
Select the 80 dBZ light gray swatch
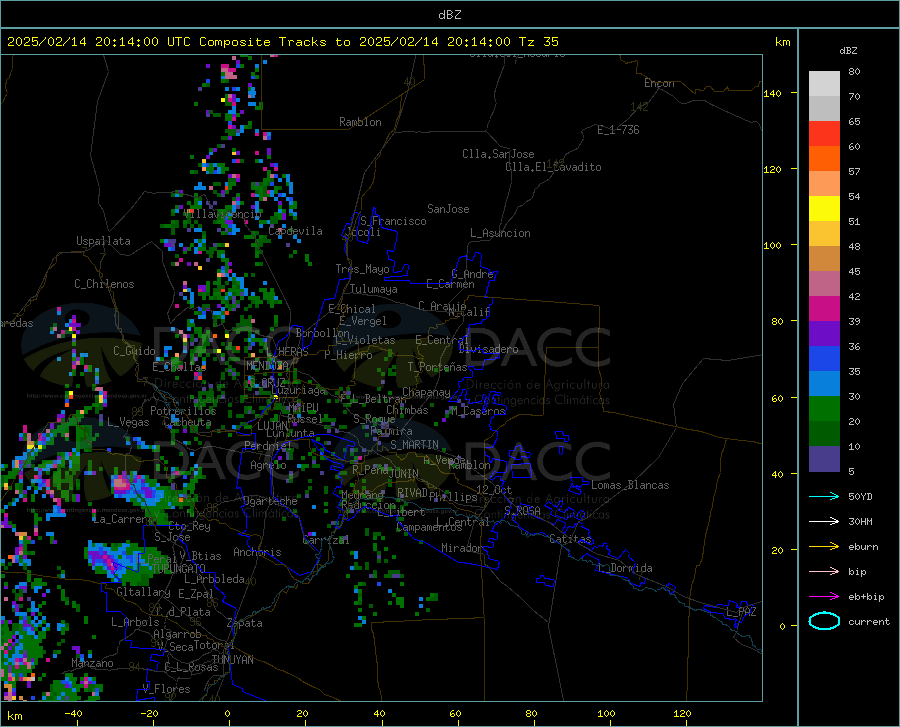[824, 84]
